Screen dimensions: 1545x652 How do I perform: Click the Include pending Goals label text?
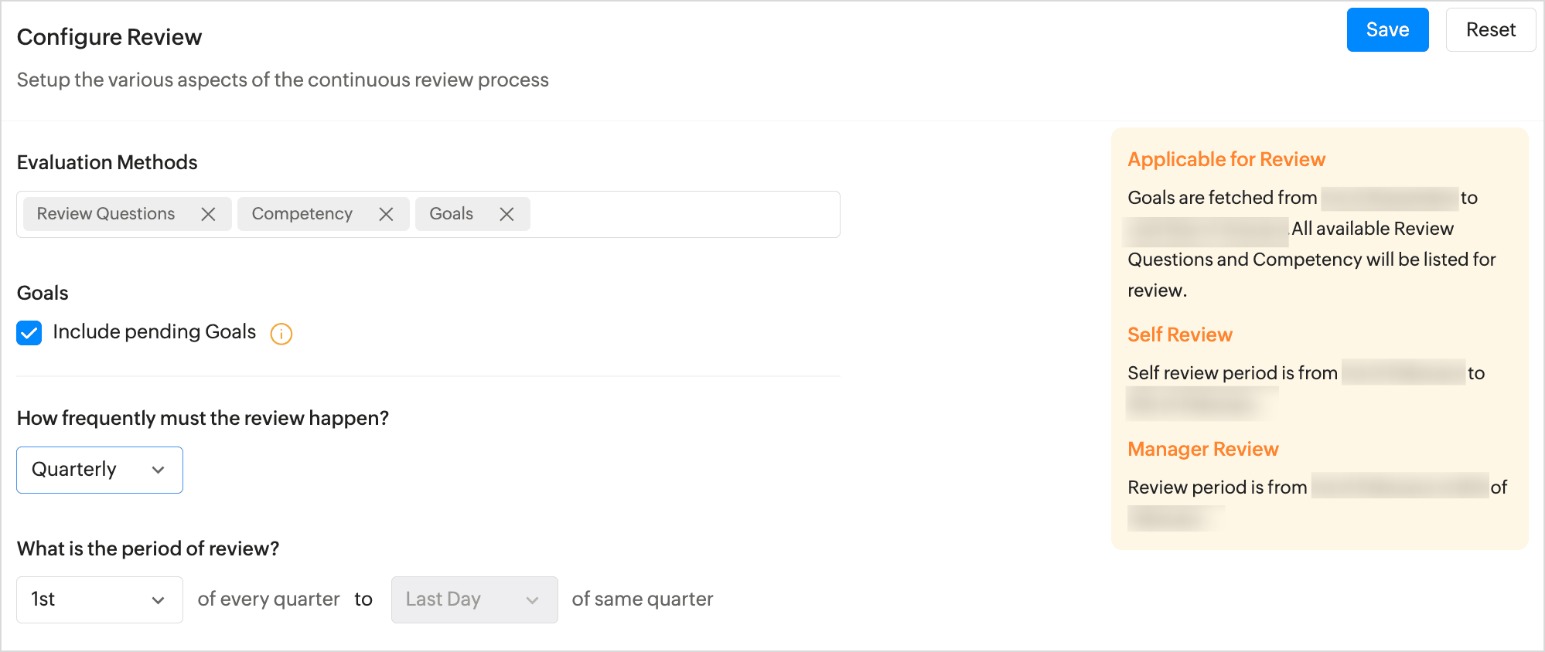click(x=154, y=332)
